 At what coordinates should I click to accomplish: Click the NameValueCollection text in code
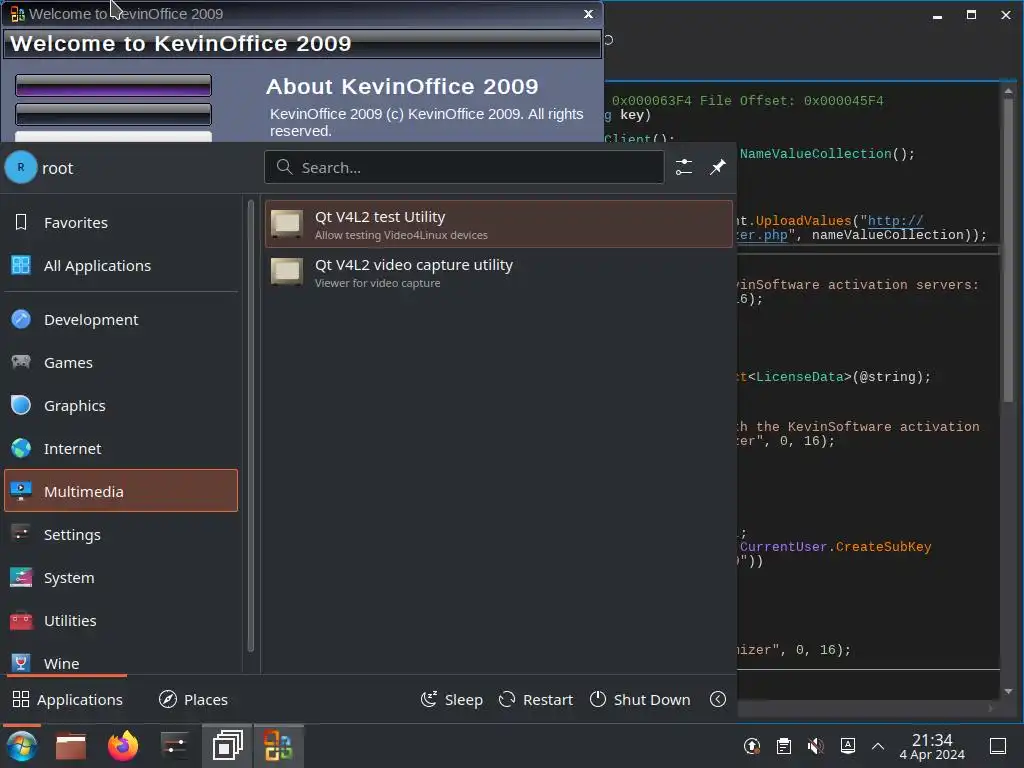pos(815,154)
